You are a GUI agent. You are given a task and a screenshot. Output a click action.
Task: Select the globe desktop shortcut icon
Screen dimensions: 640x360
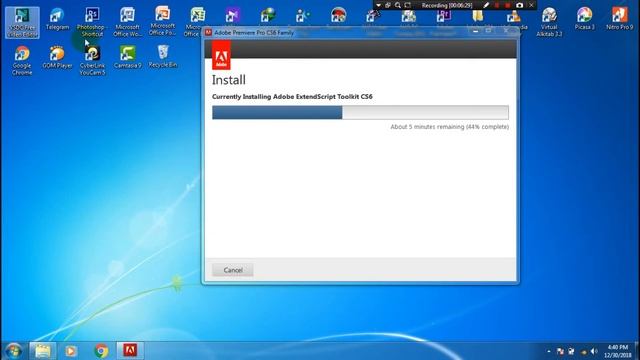[x=268, y=16]
